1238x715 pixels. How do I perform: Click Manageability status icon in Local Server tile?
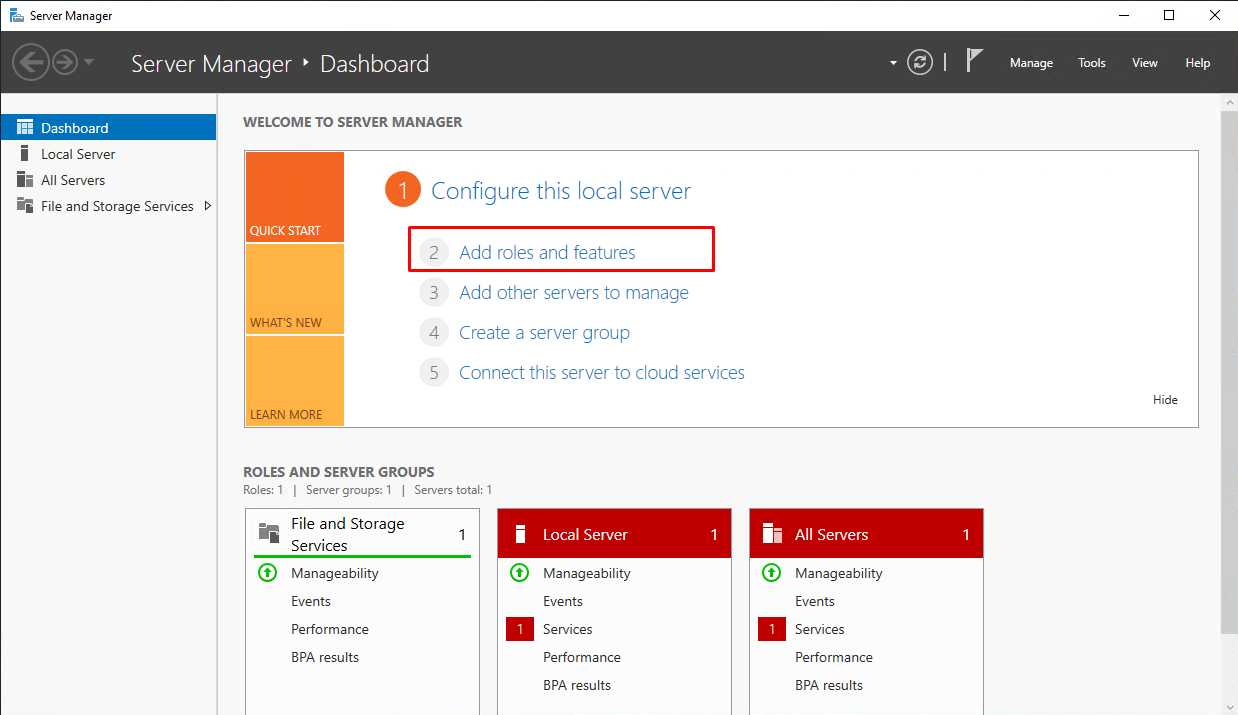click(519, 573)
